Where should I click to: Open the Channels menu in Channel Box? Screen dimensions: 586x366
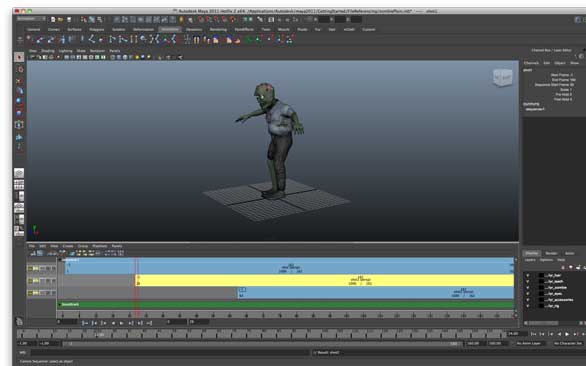point(531,63)
